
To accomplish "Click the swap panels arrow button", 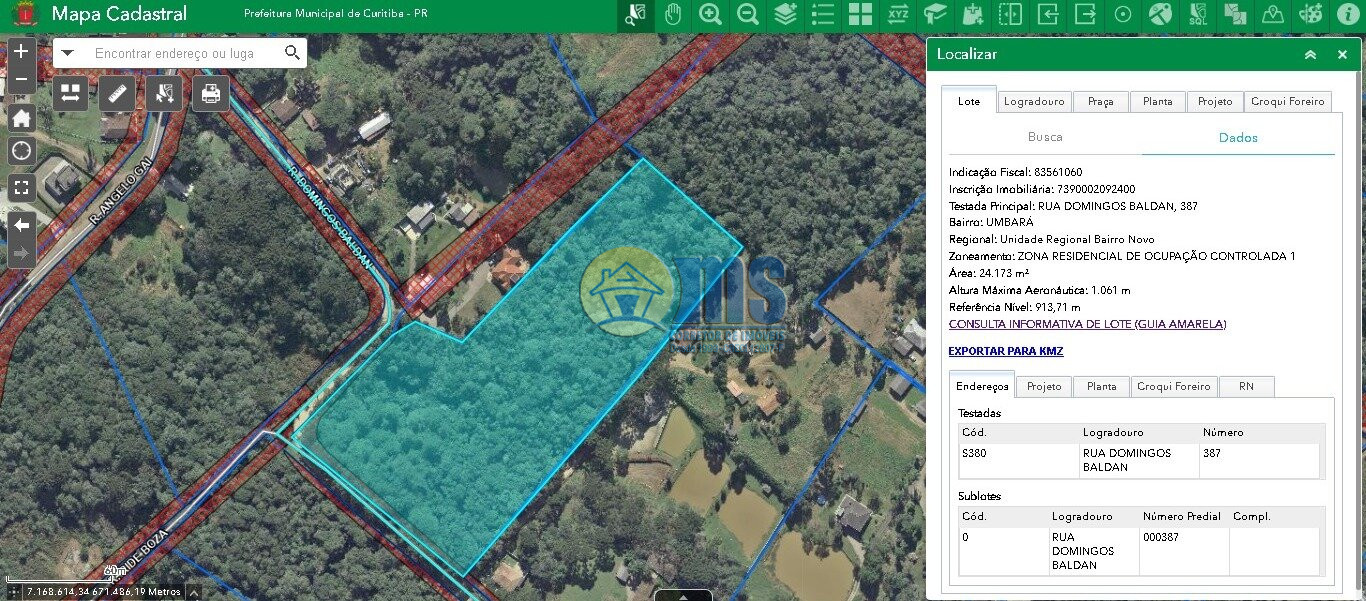I will point(70,93).
